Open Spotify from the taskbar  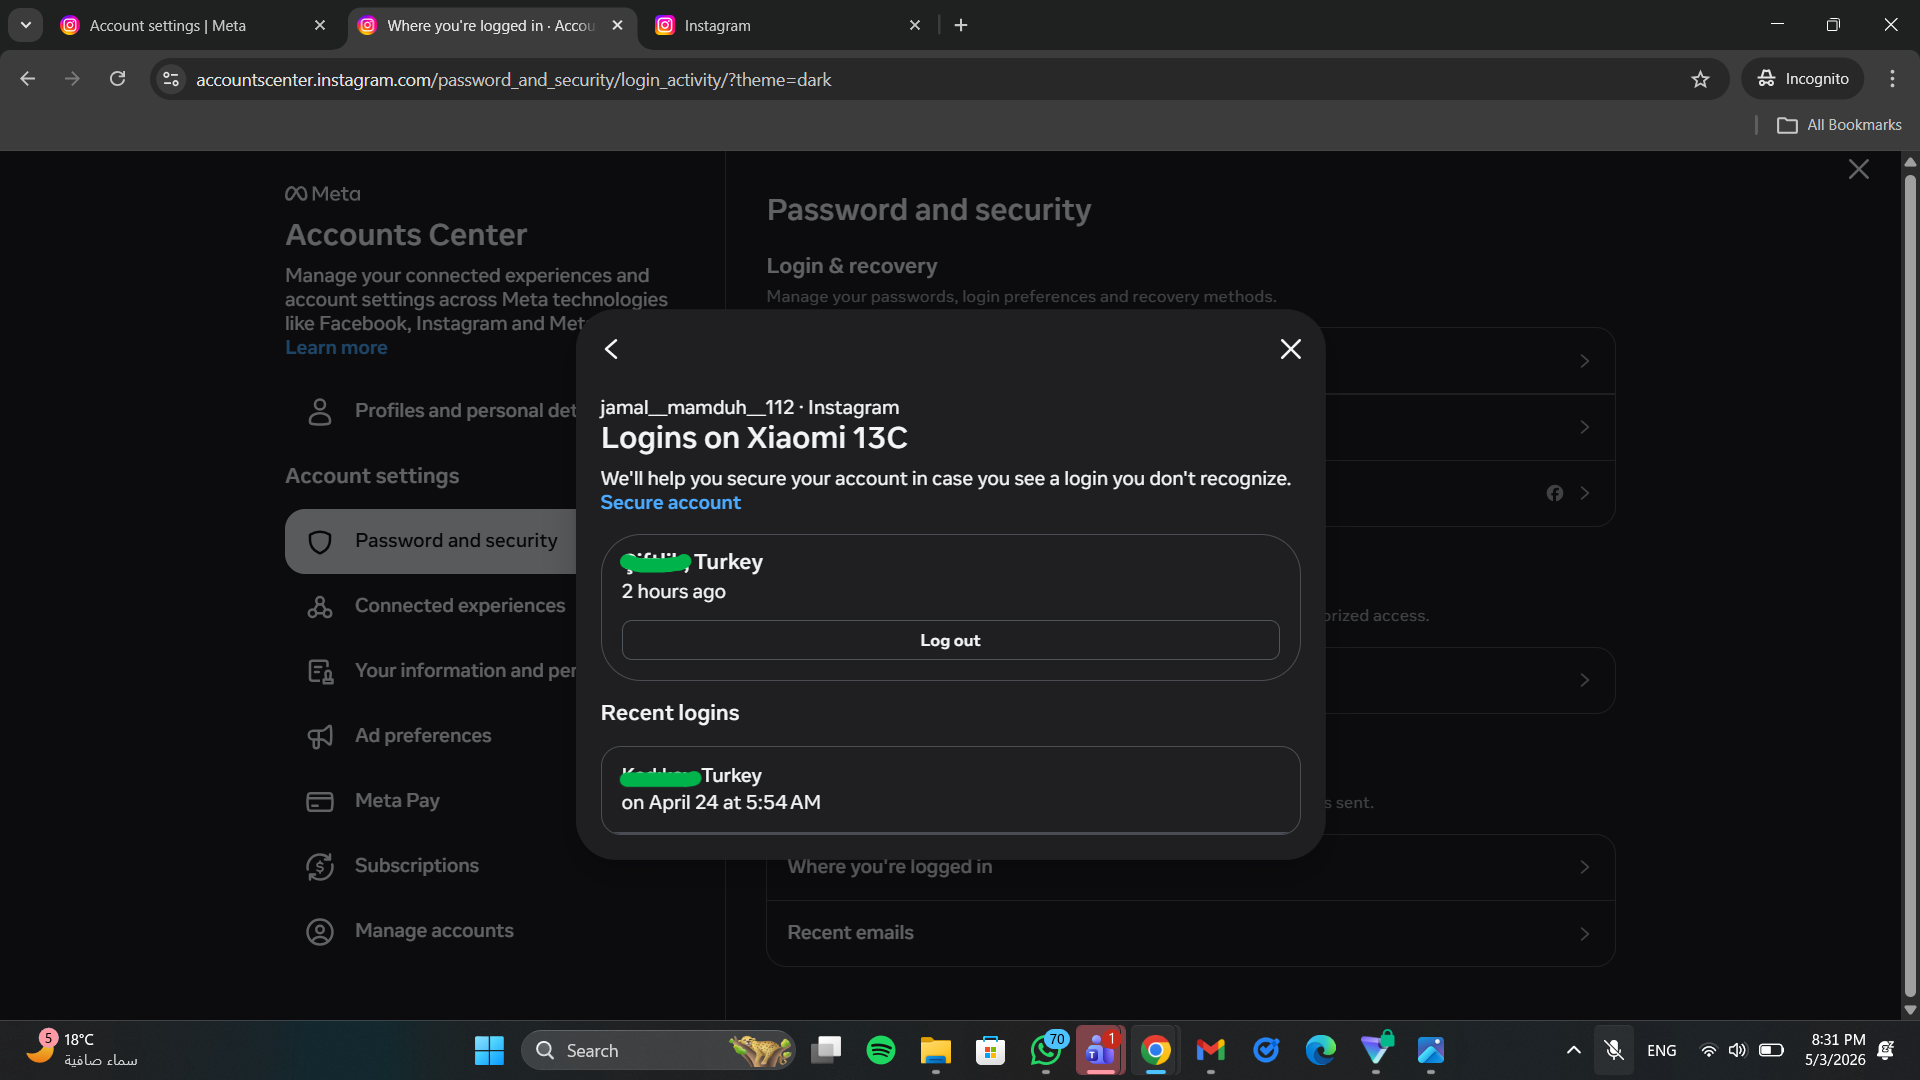click(881, 1051)
